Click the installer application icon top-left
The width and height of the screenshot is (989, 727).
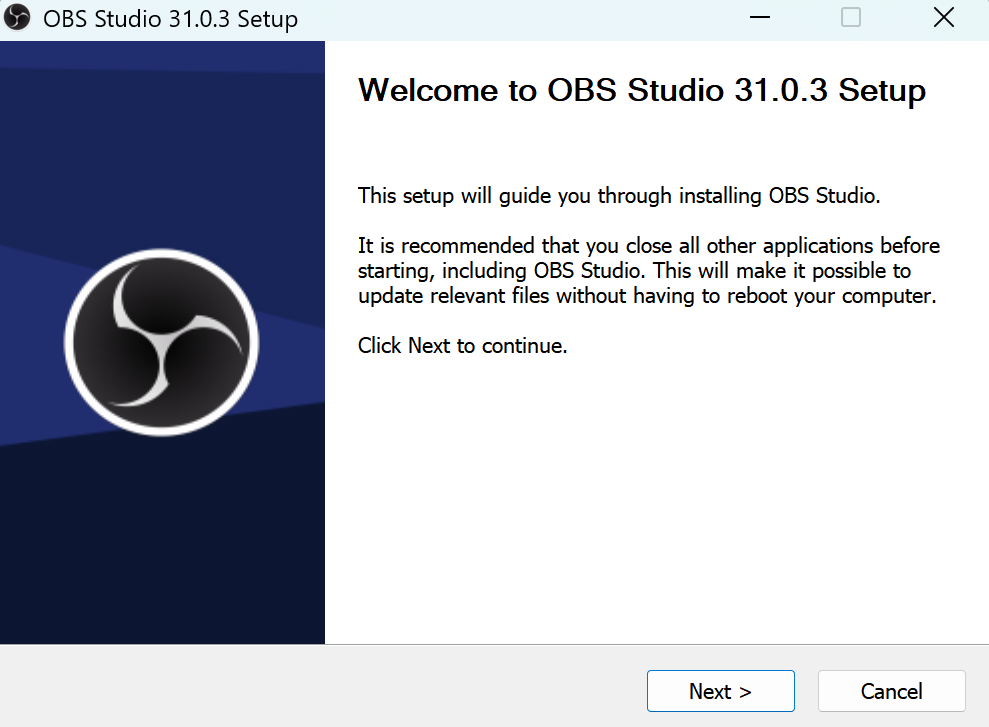[17, 17]
